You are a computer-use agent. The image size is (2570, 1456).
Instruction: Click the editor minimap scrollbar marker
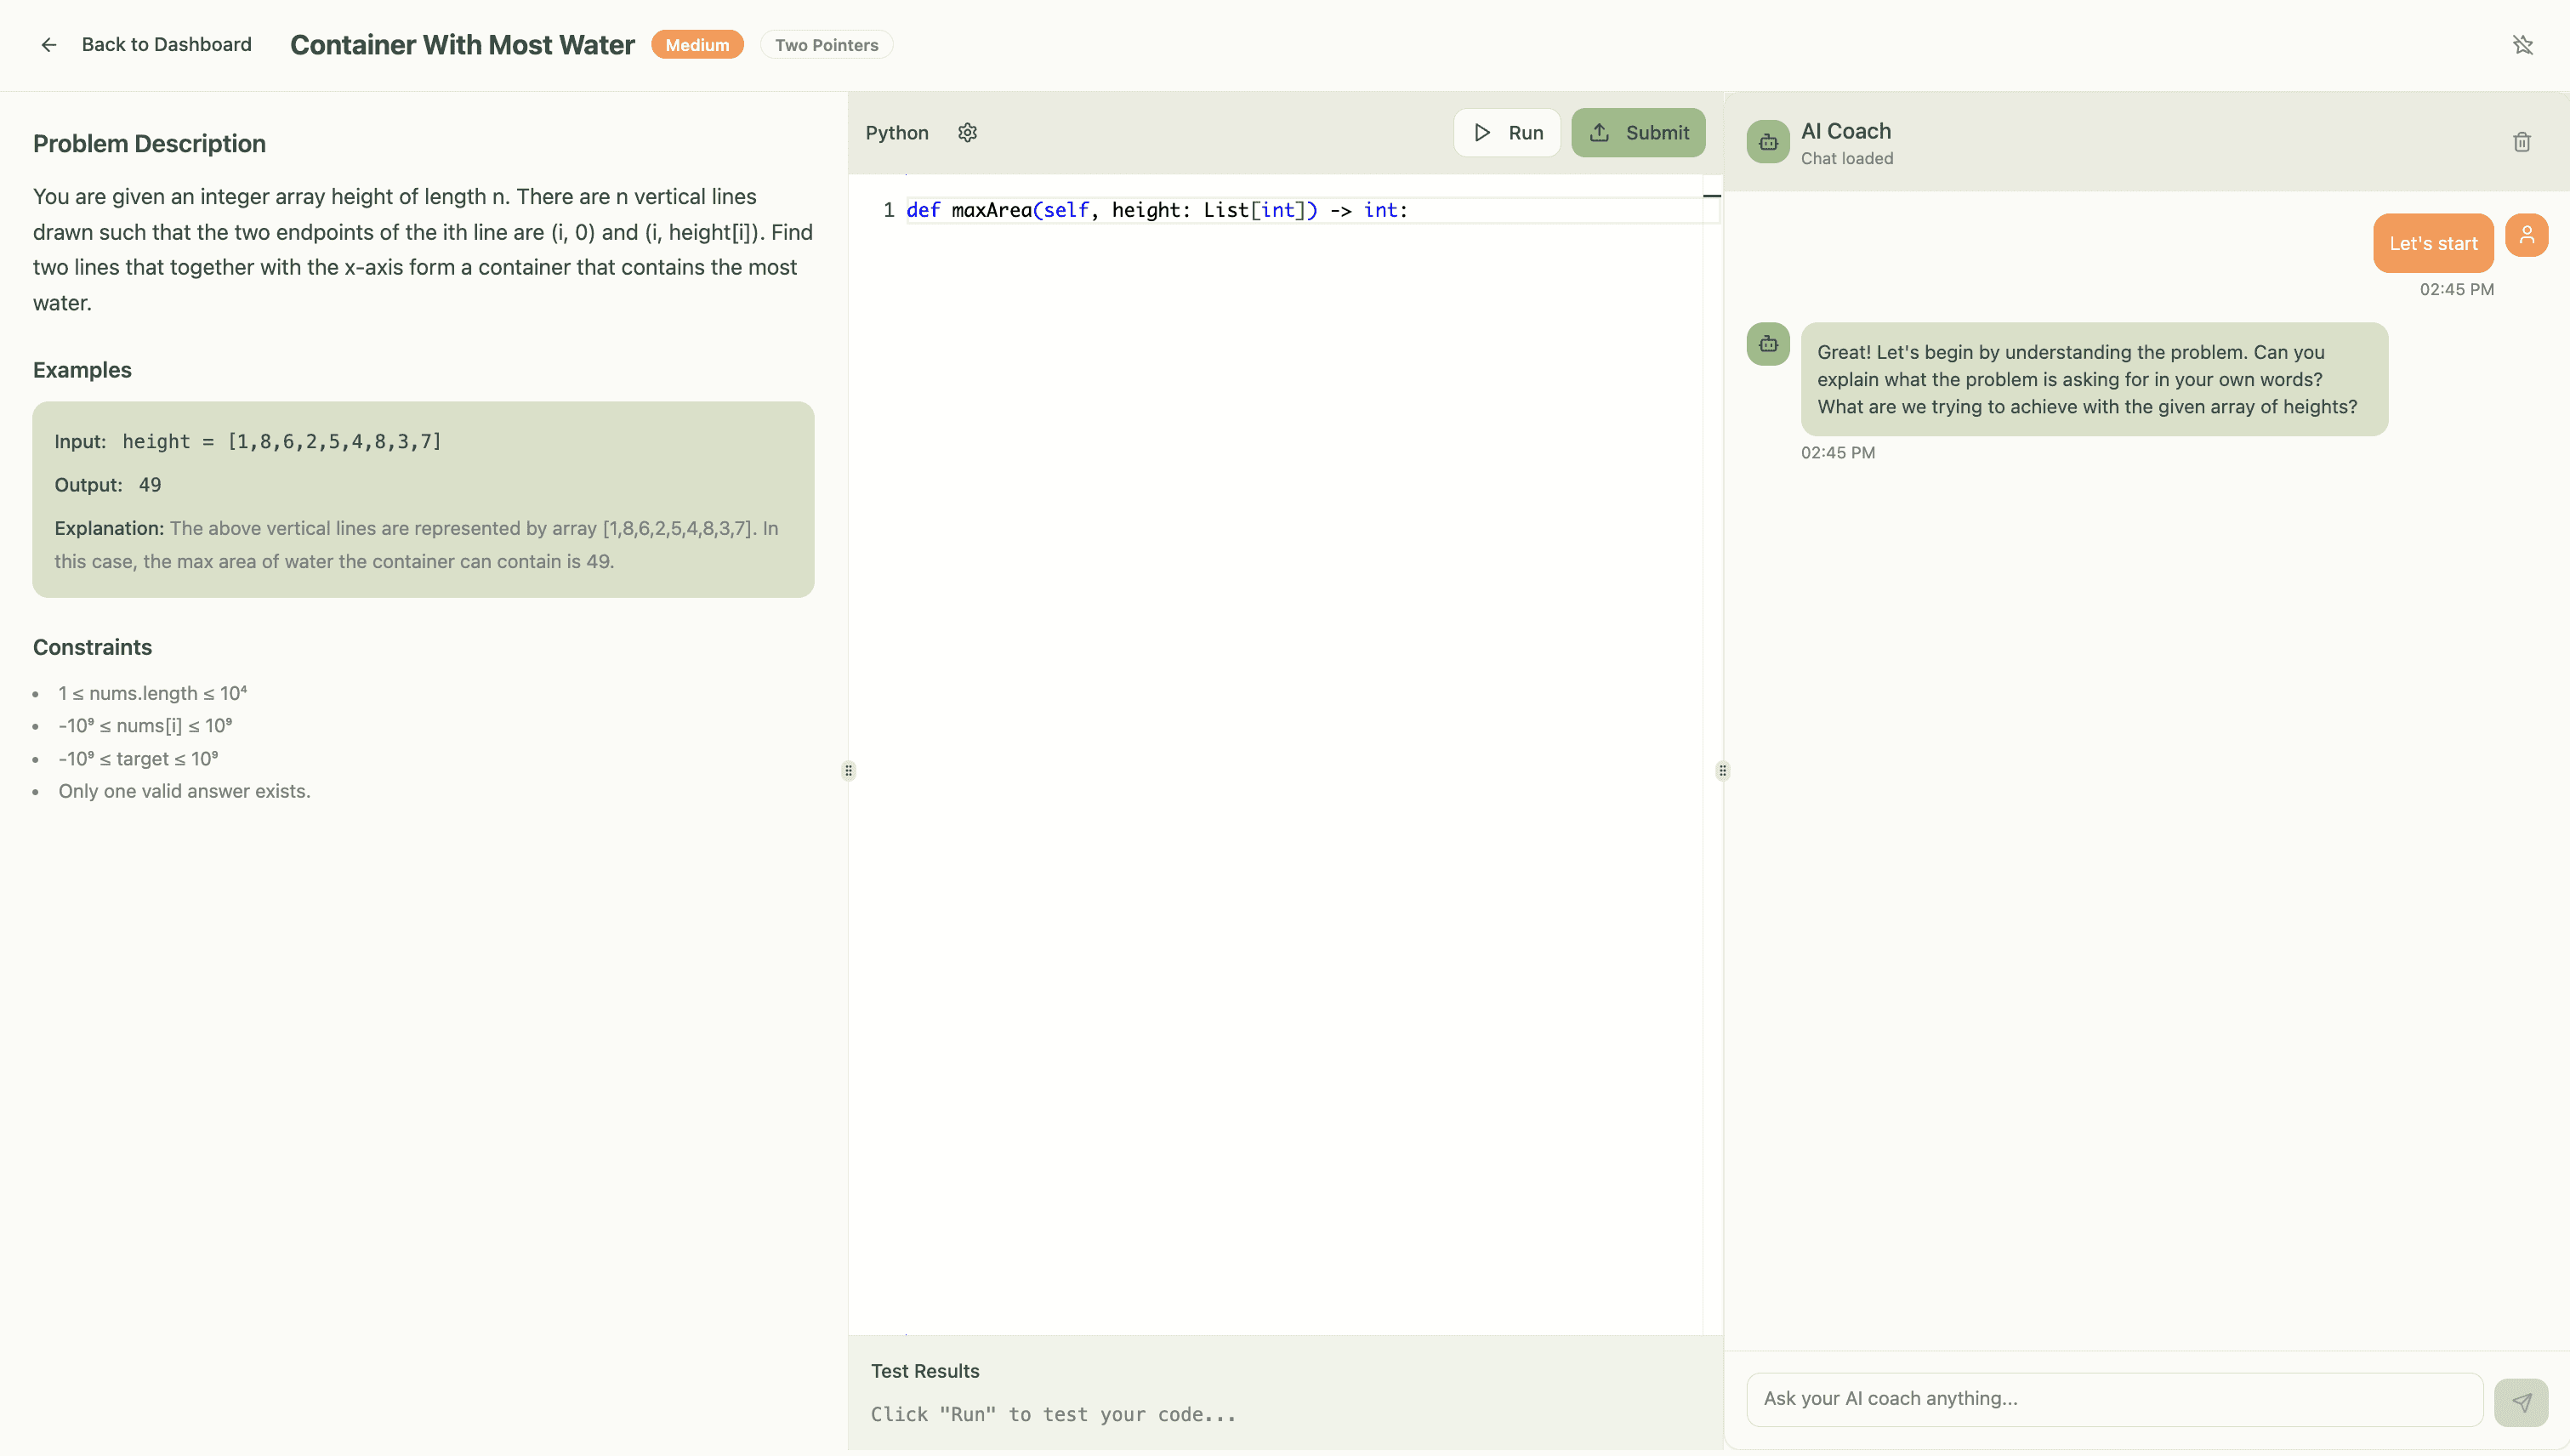tap(1712, 196)
